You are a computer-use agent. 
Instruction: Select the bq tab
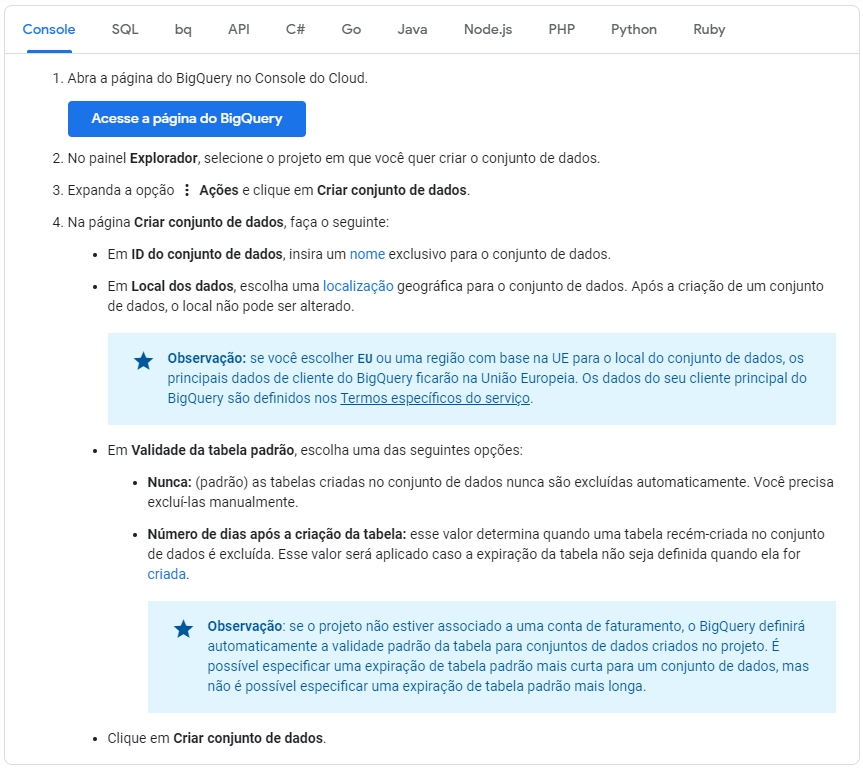coord(183,30)
